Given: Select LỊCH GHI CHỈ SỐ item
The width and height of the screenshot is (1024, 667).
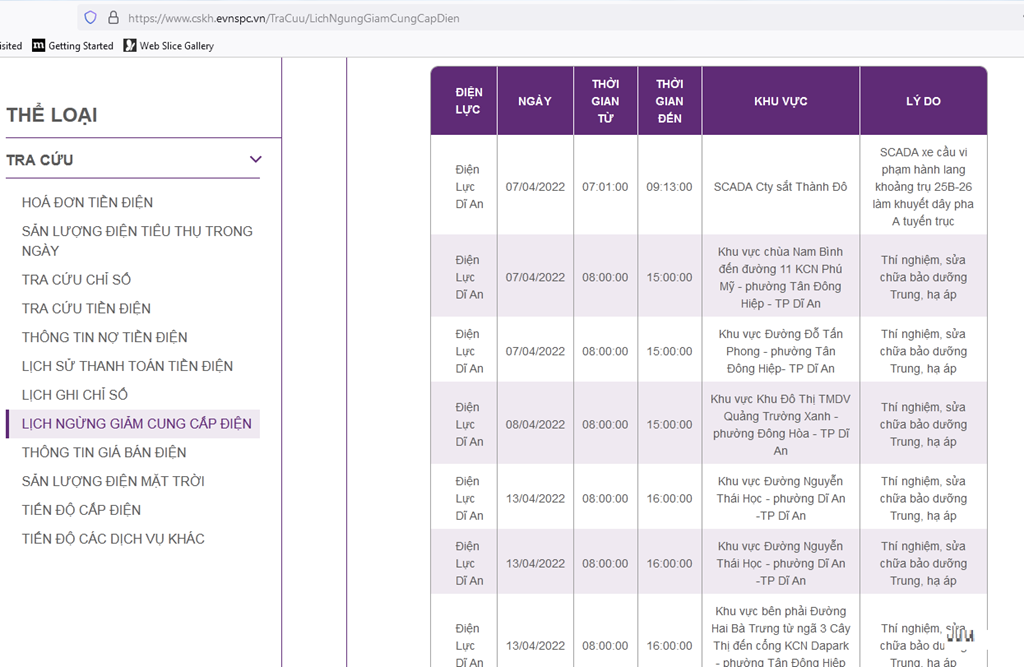Looking at the screenshot, I should [74, 395].
